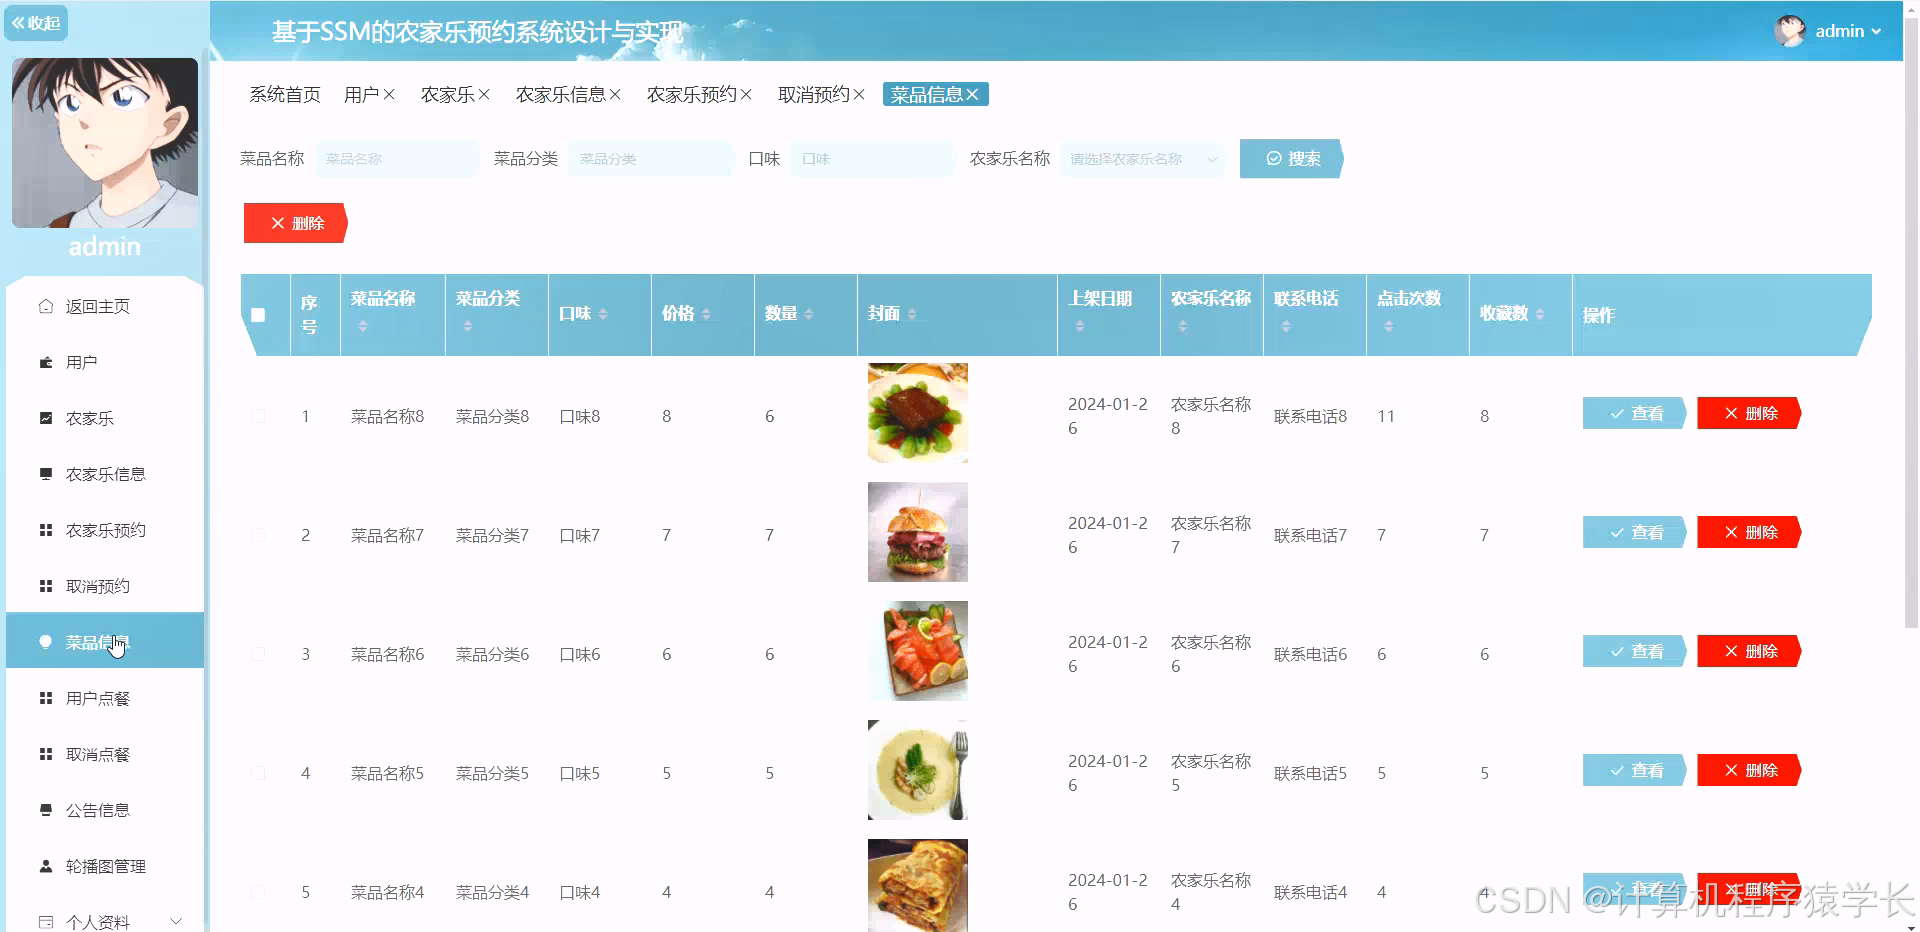Toggle the select-all checkbox in table header
The image size is (1920, 932).
260,315
